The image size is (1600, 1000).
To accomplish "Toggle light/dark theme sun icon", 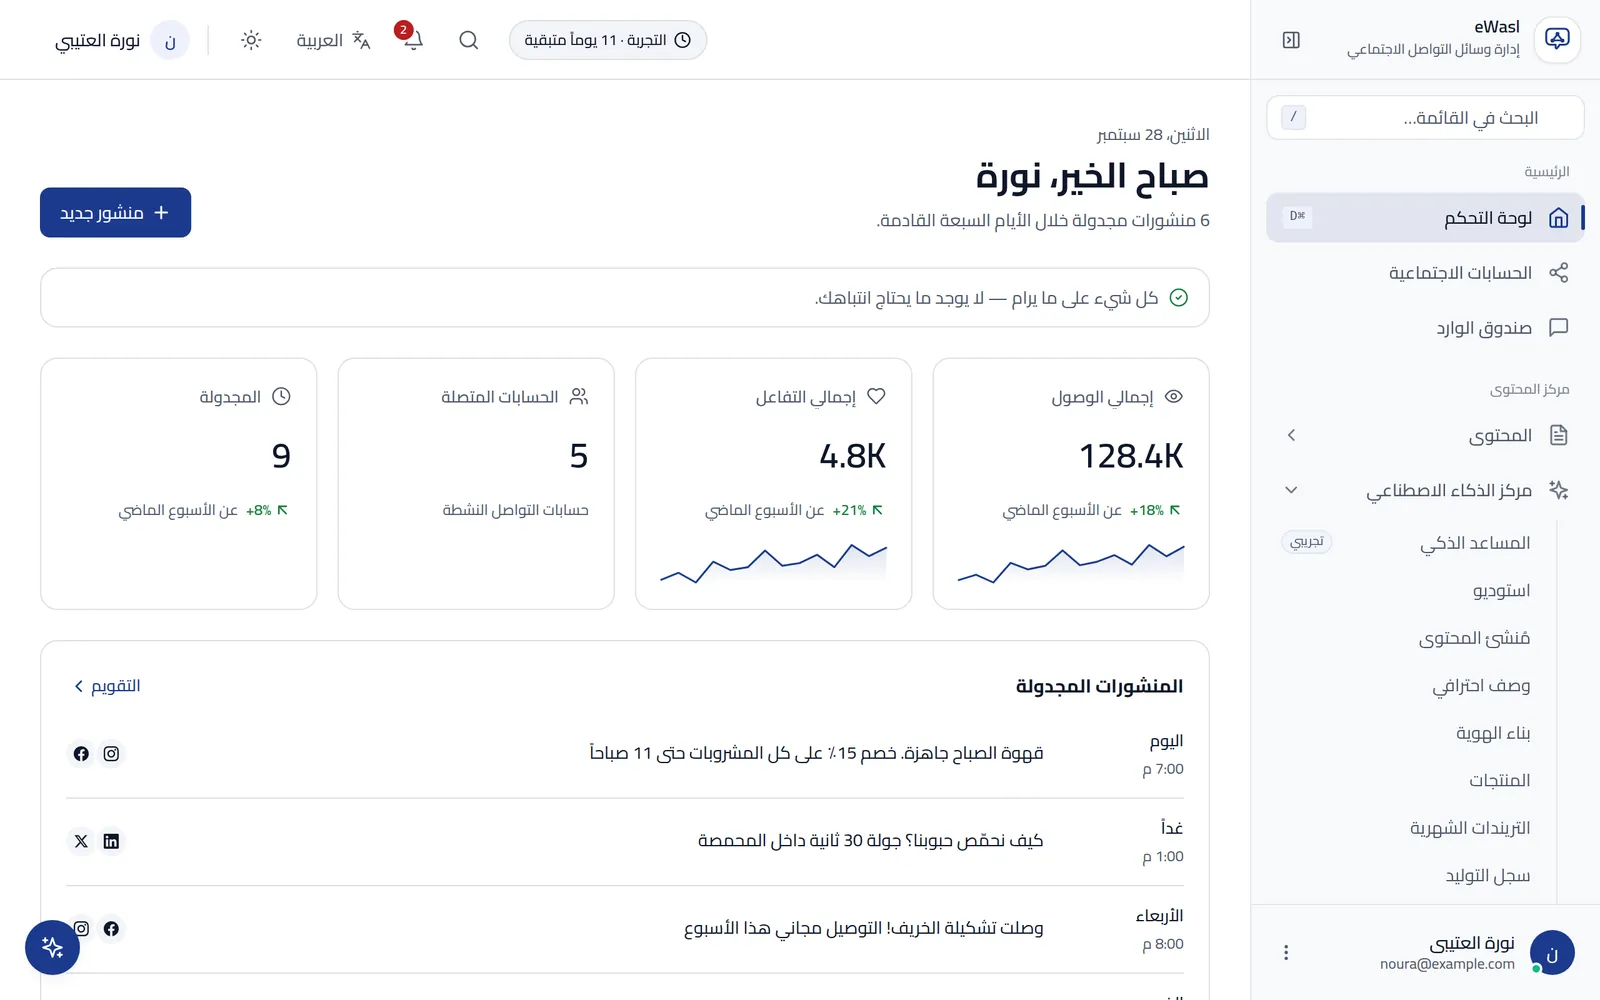I will click(x=251, y=40).
